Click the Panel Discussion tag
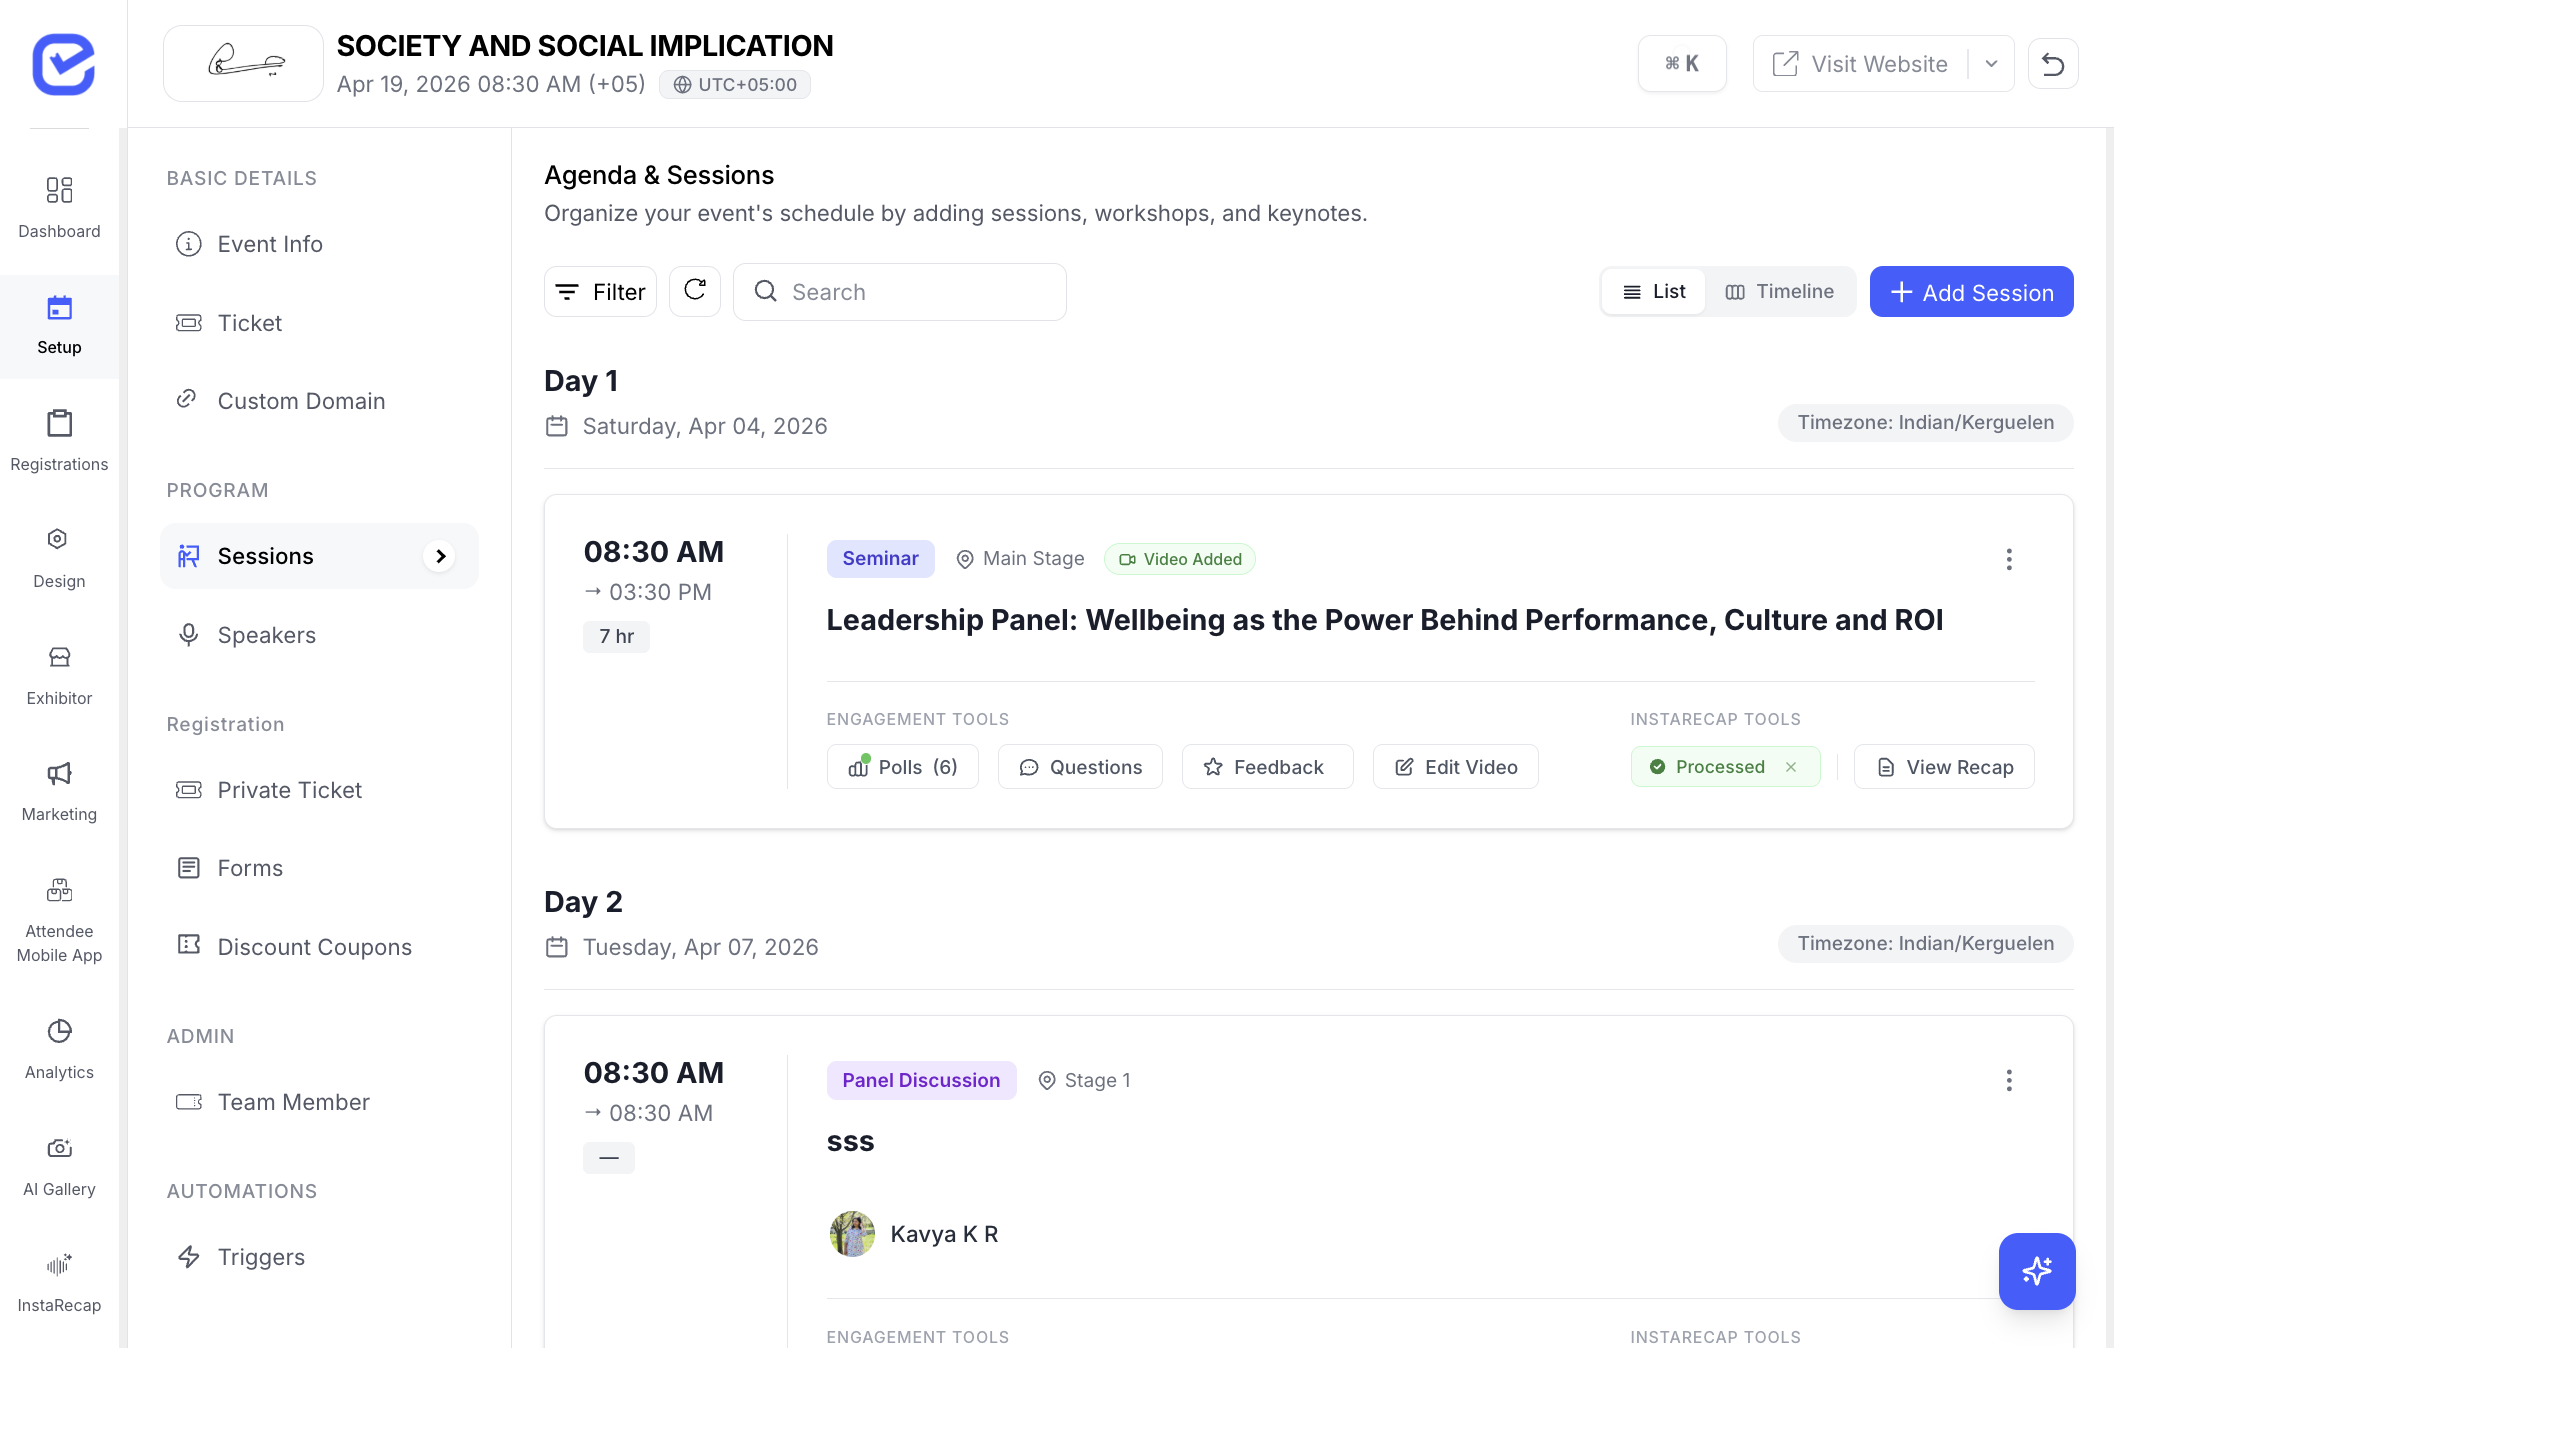Image resolution: width=2560 pixels, height=1440 pixels. (921, 1080)
